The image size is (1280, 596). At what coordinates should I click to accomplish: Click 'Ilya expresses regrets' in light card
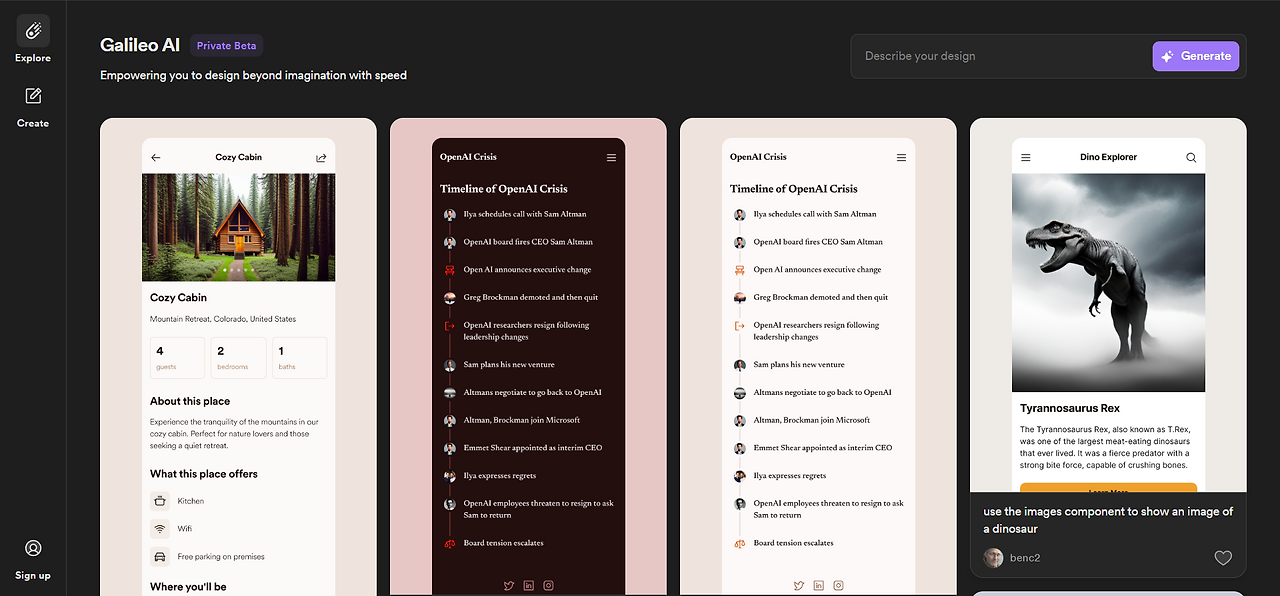point(790,476)
